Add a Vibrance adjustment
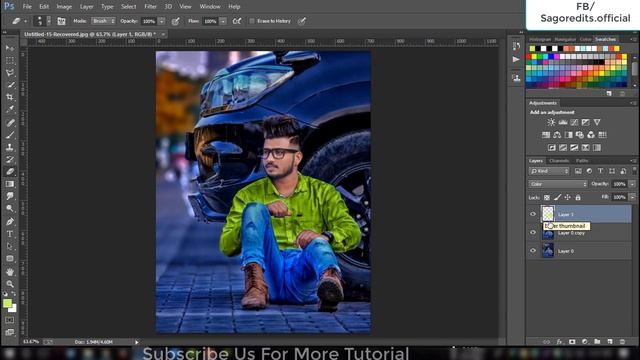The width and height of the screenshot is (640, 360). coord(597,122)
